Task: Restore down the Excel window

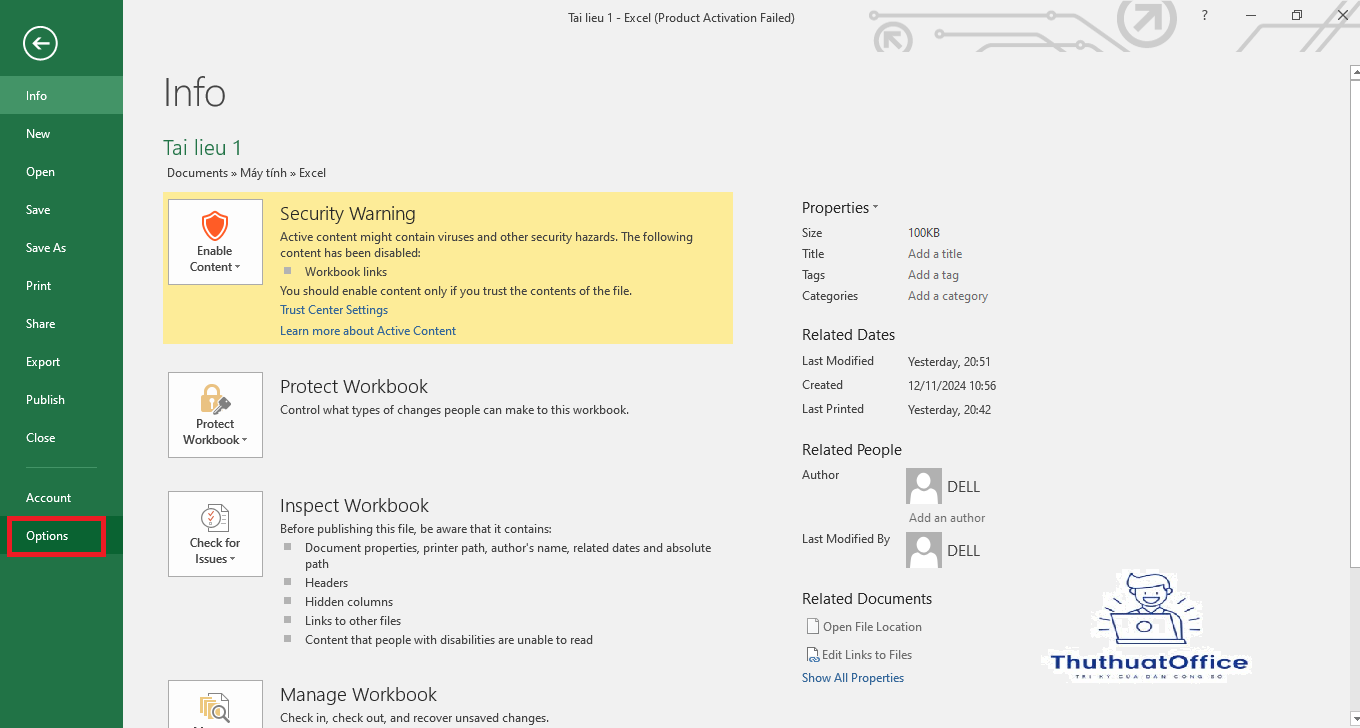Action: click(1297, 15)
